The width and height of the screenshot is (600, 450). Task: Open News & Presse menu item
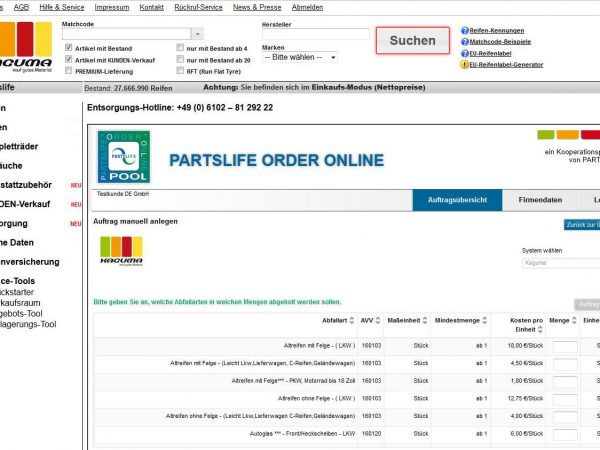tap(257, 7)
